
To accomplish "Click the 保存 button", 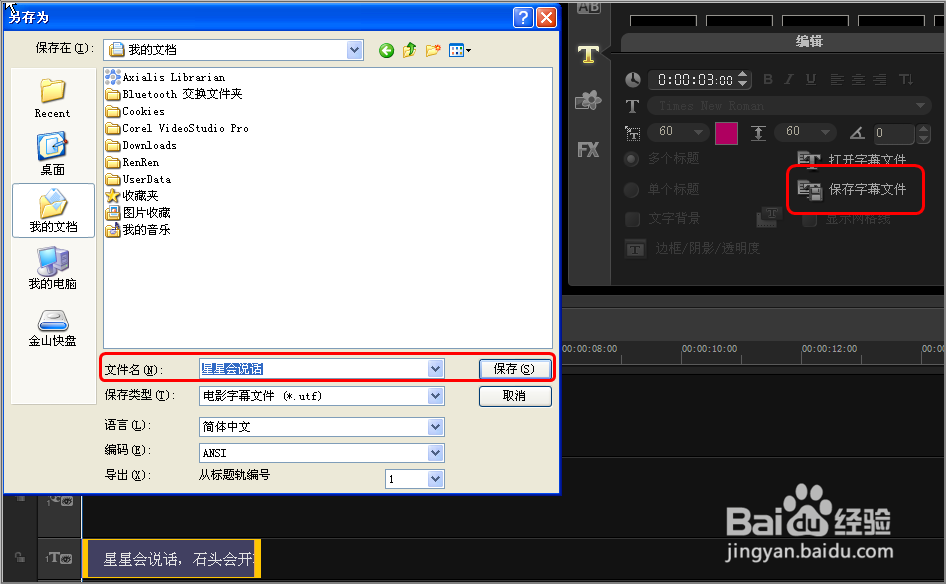I will tap(515, 368).
